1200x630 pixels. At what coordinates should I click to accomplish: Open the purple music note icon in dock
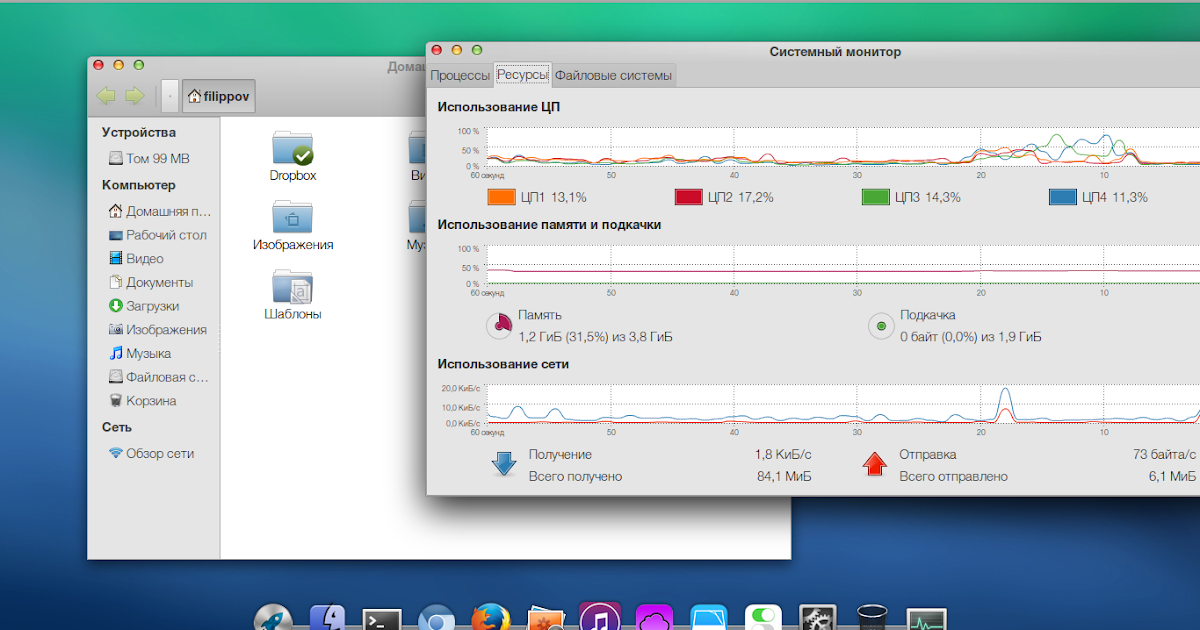click(x=600, y=617)
